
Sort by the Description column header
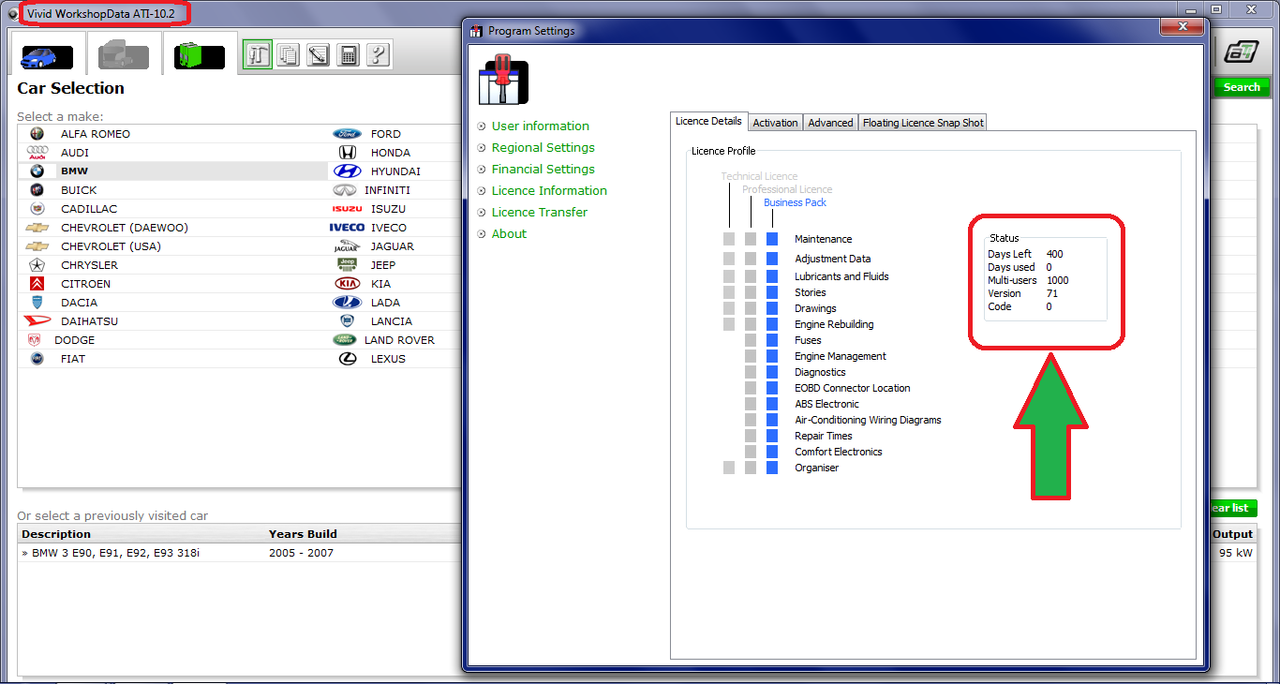click(x=56, y=534)
